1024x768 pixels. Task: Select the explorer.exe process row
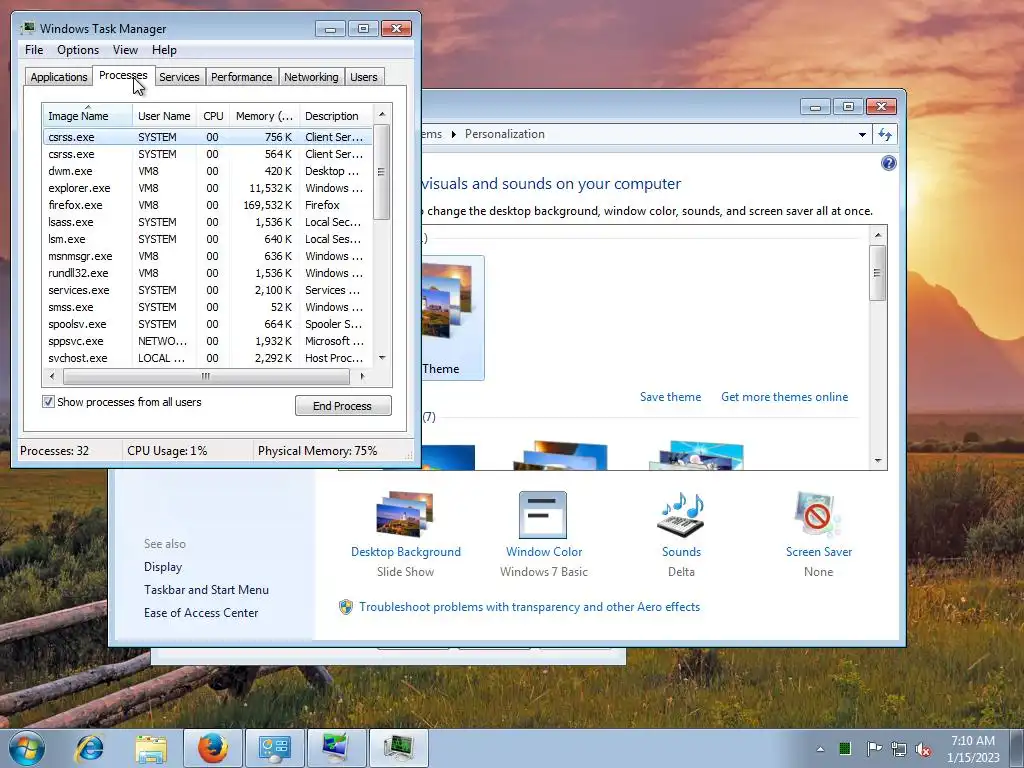click(207, 188)
